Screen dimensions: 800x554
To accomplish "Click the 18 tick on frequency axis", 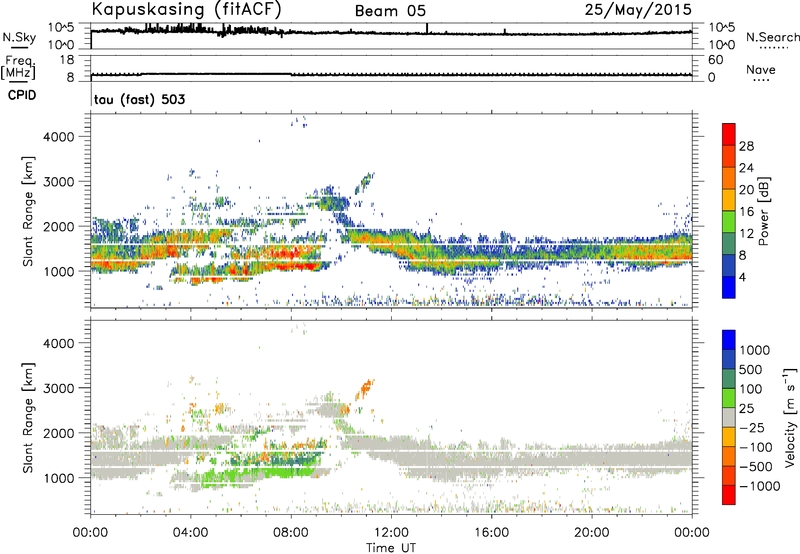I will tap(67, 60).
